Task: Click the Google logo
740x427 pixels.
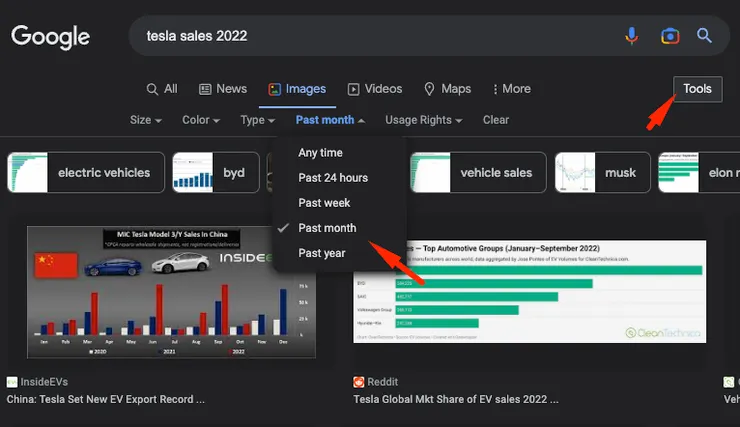Action: click(50, 37)
